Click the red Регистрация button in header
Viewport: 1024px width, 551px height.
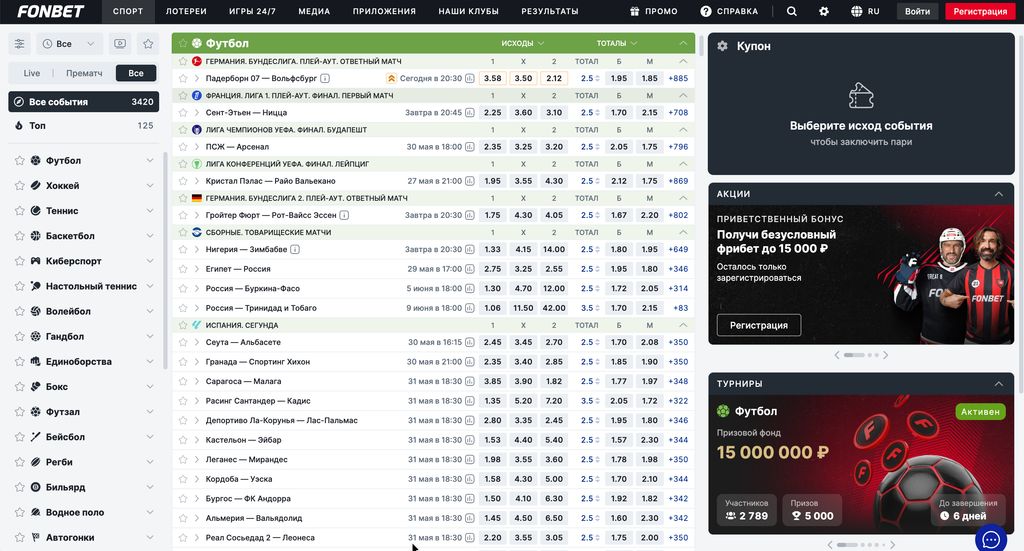(980, 11)
